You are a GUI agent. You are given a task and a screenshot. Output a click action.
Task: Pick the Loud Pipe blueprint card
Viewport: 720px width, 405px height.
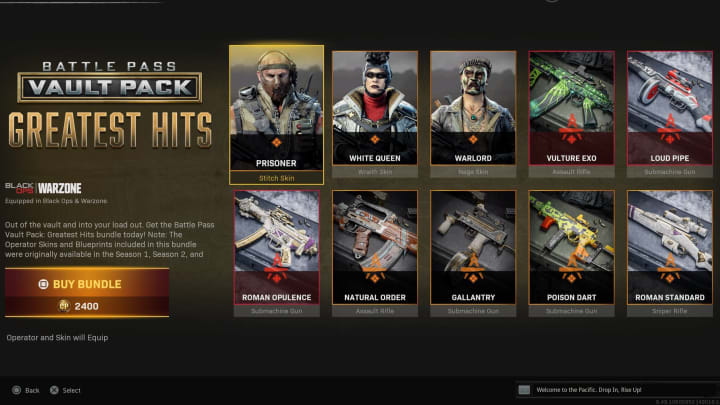[669, 114]
